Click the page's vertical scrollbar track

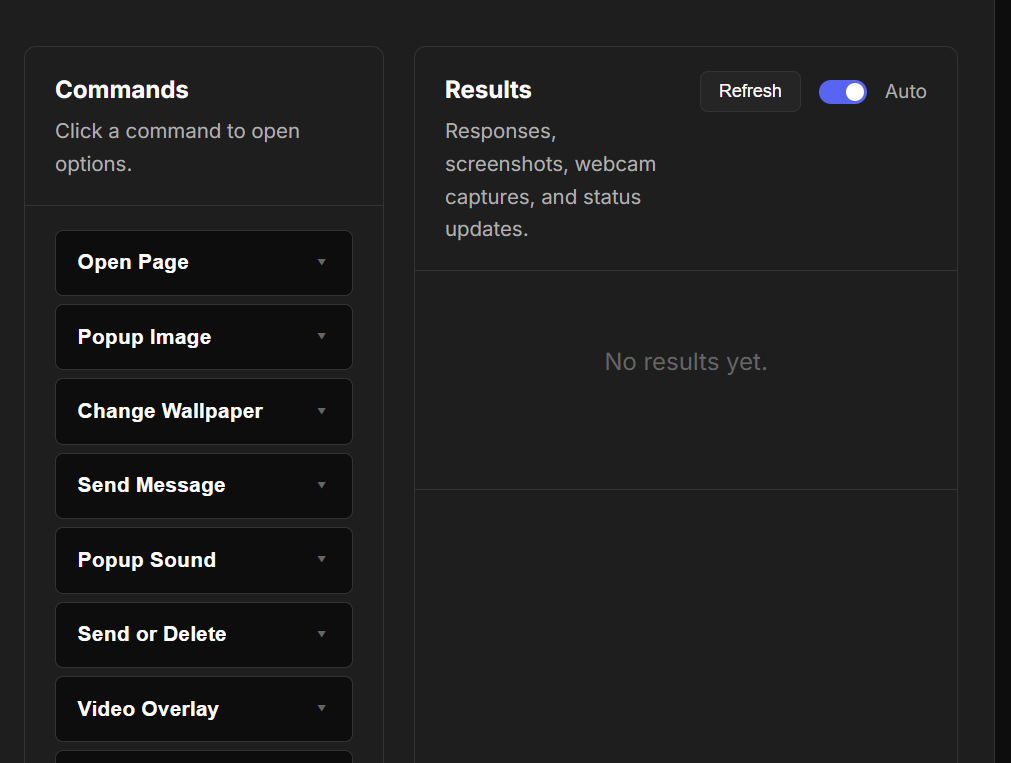point(1003,381)
